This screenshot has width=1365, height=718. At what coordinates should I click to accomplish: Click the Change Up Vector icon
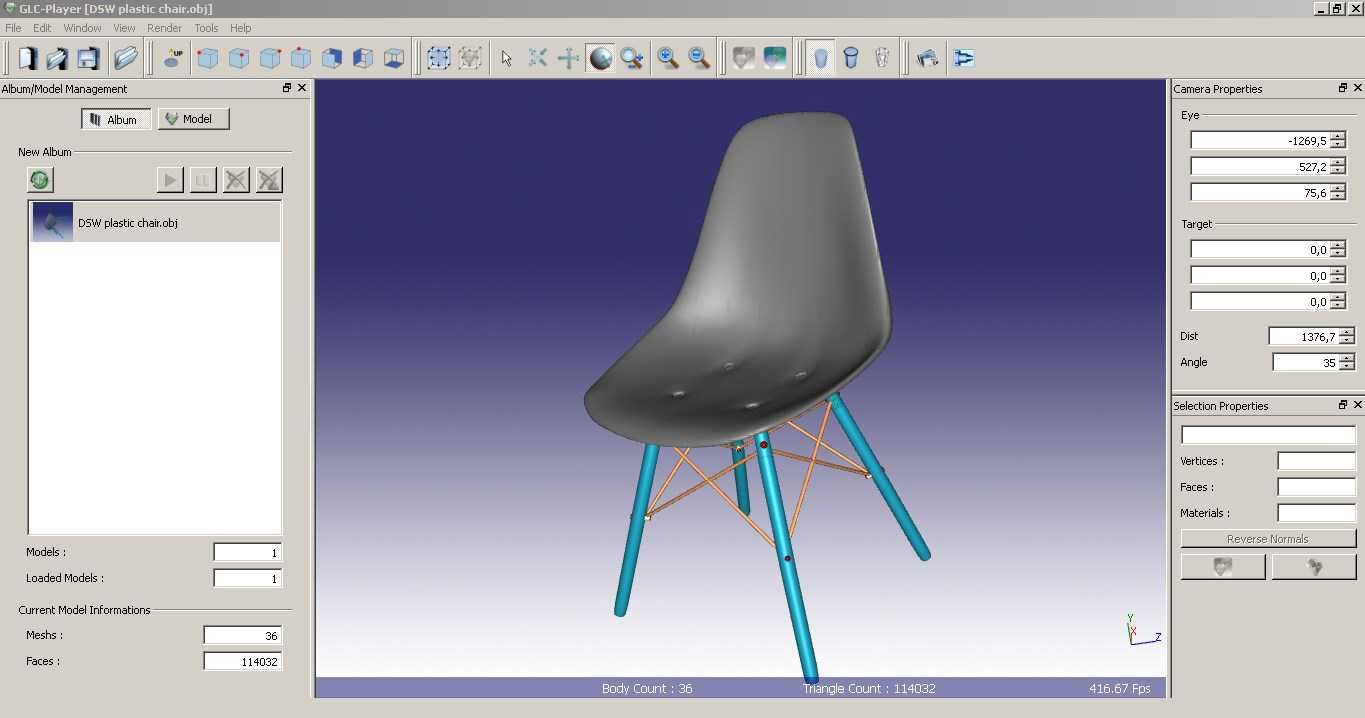[x=173, y=58]
